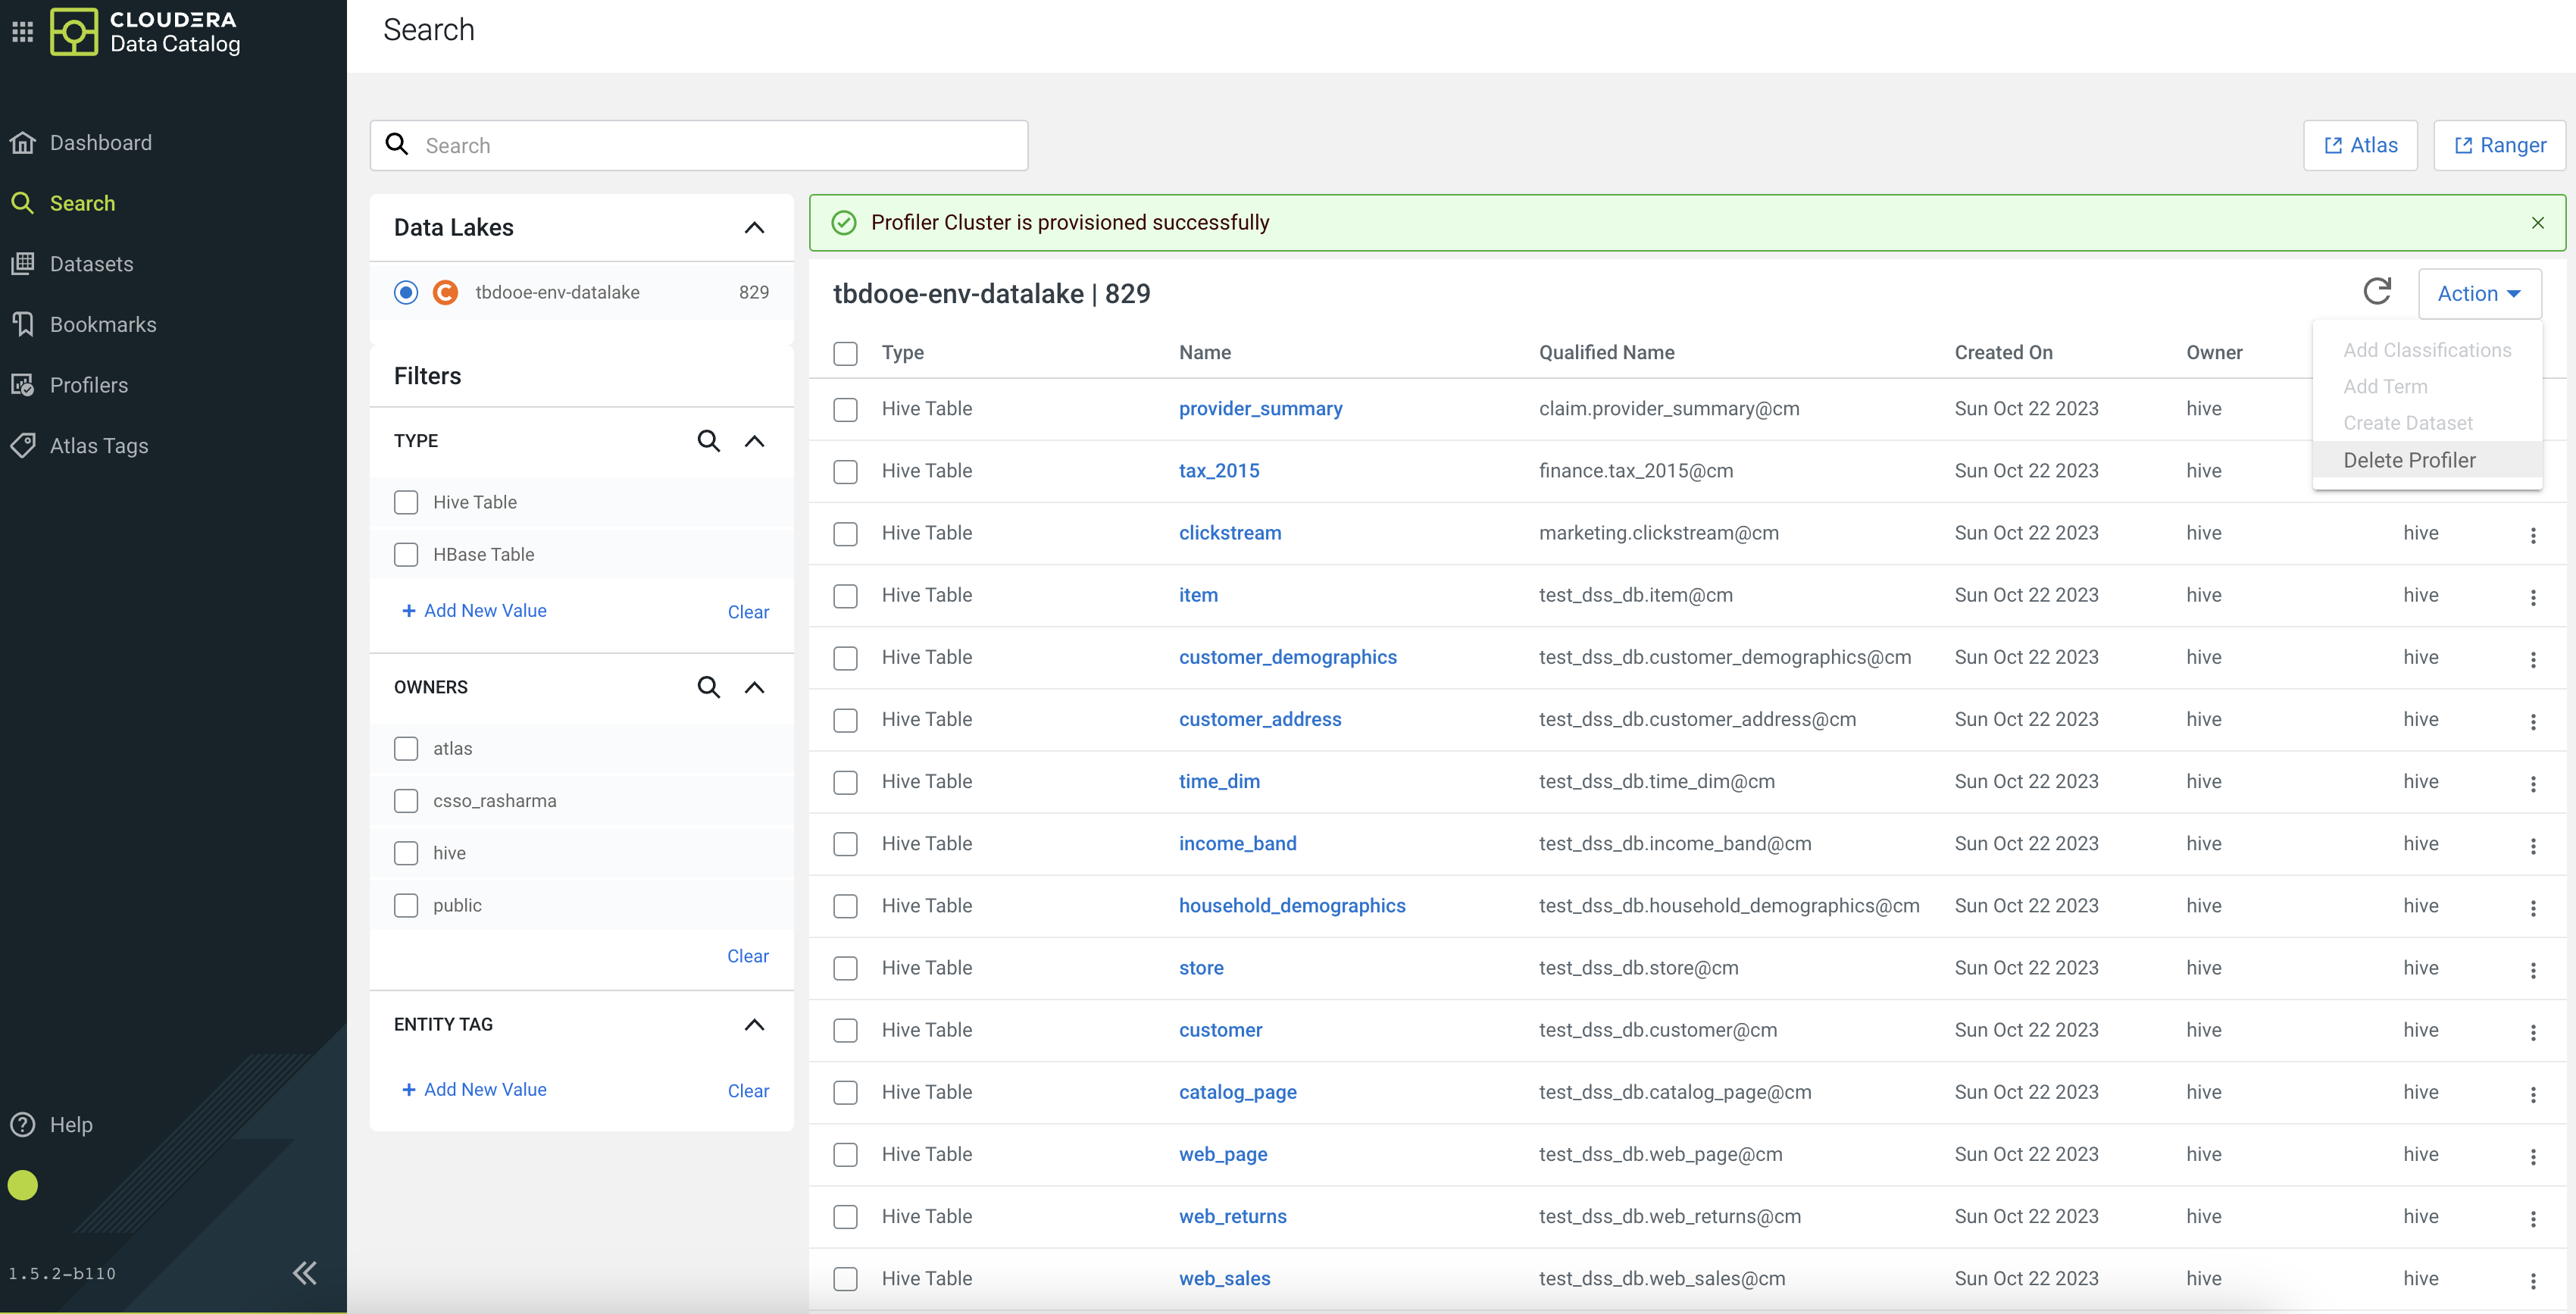2576x1314 pixels.
Task: Collapse the ENTITY TAG filter section
Action: point(754,1024)
